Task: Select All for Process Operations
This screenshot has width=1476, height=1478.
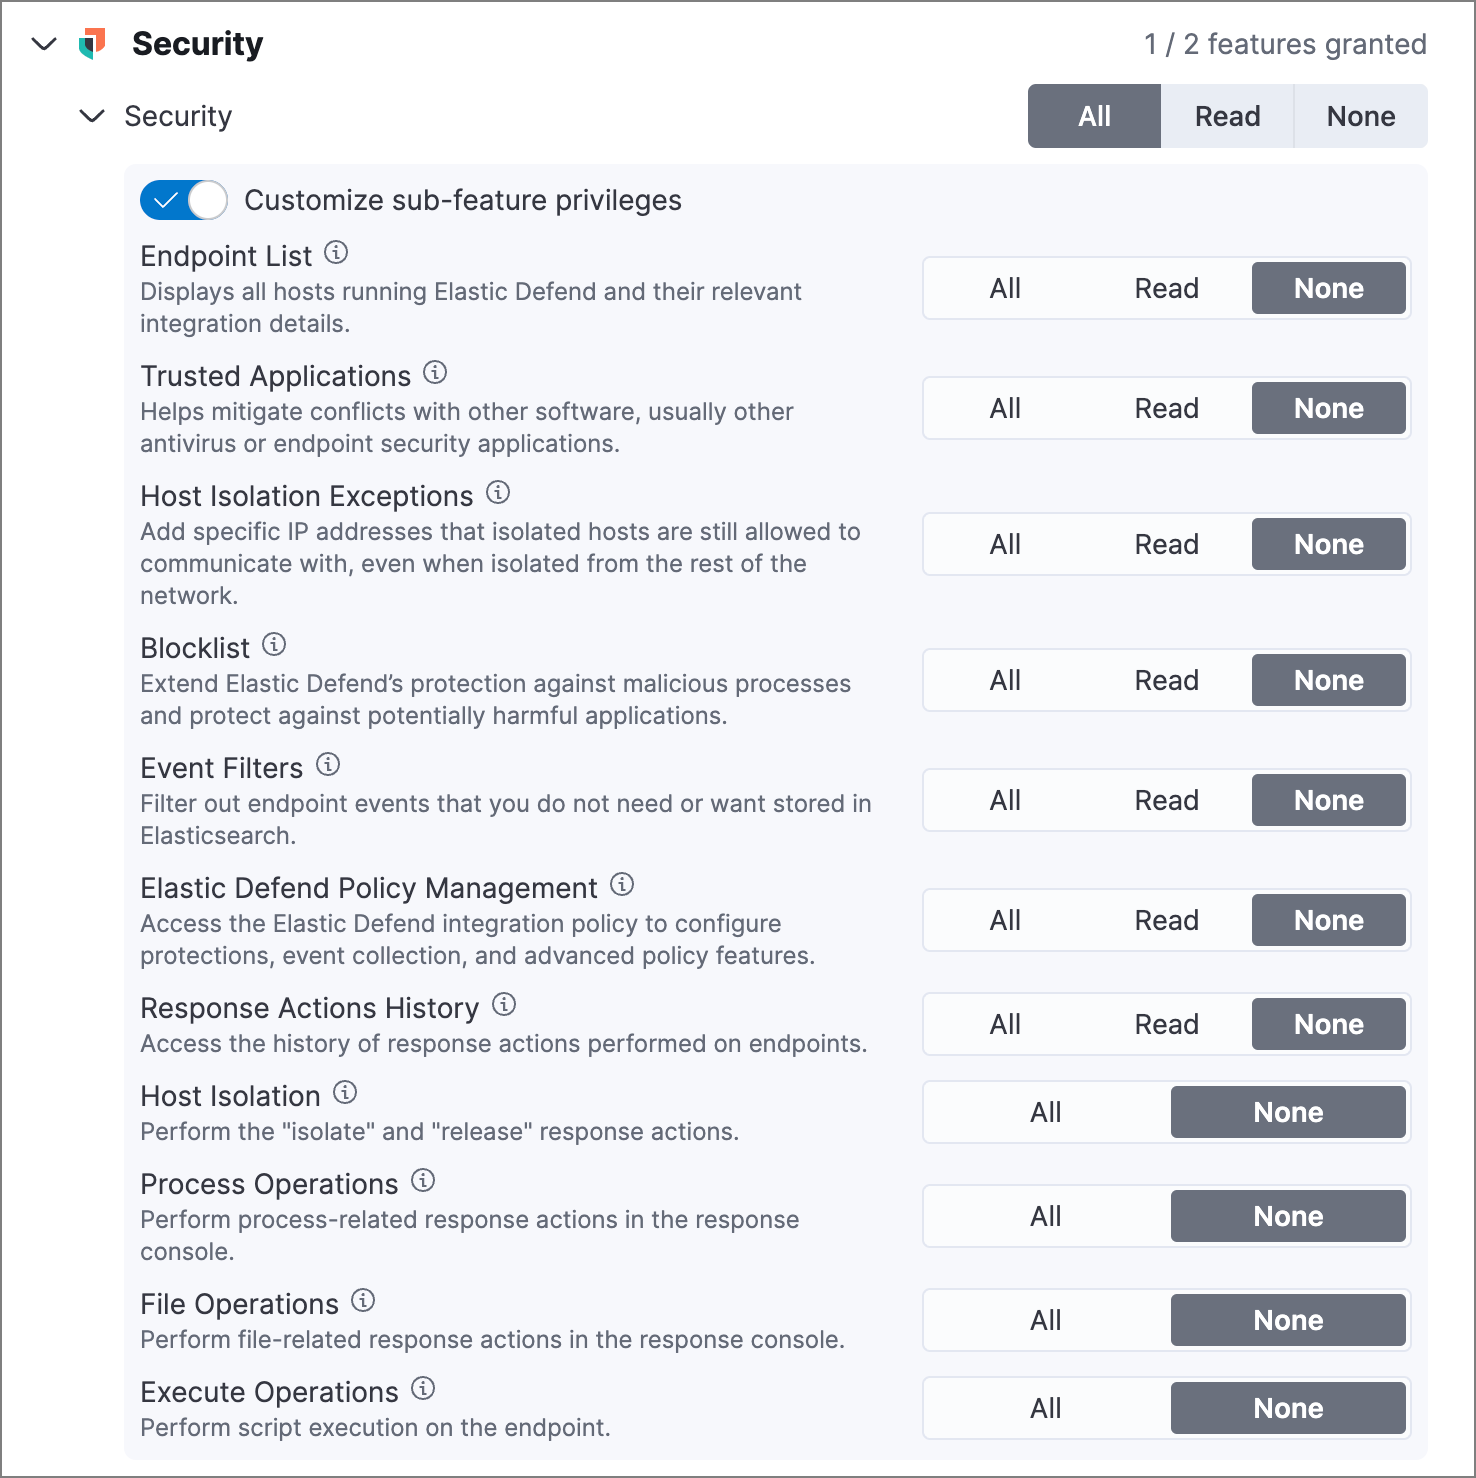Action: click(1045, 1215)
